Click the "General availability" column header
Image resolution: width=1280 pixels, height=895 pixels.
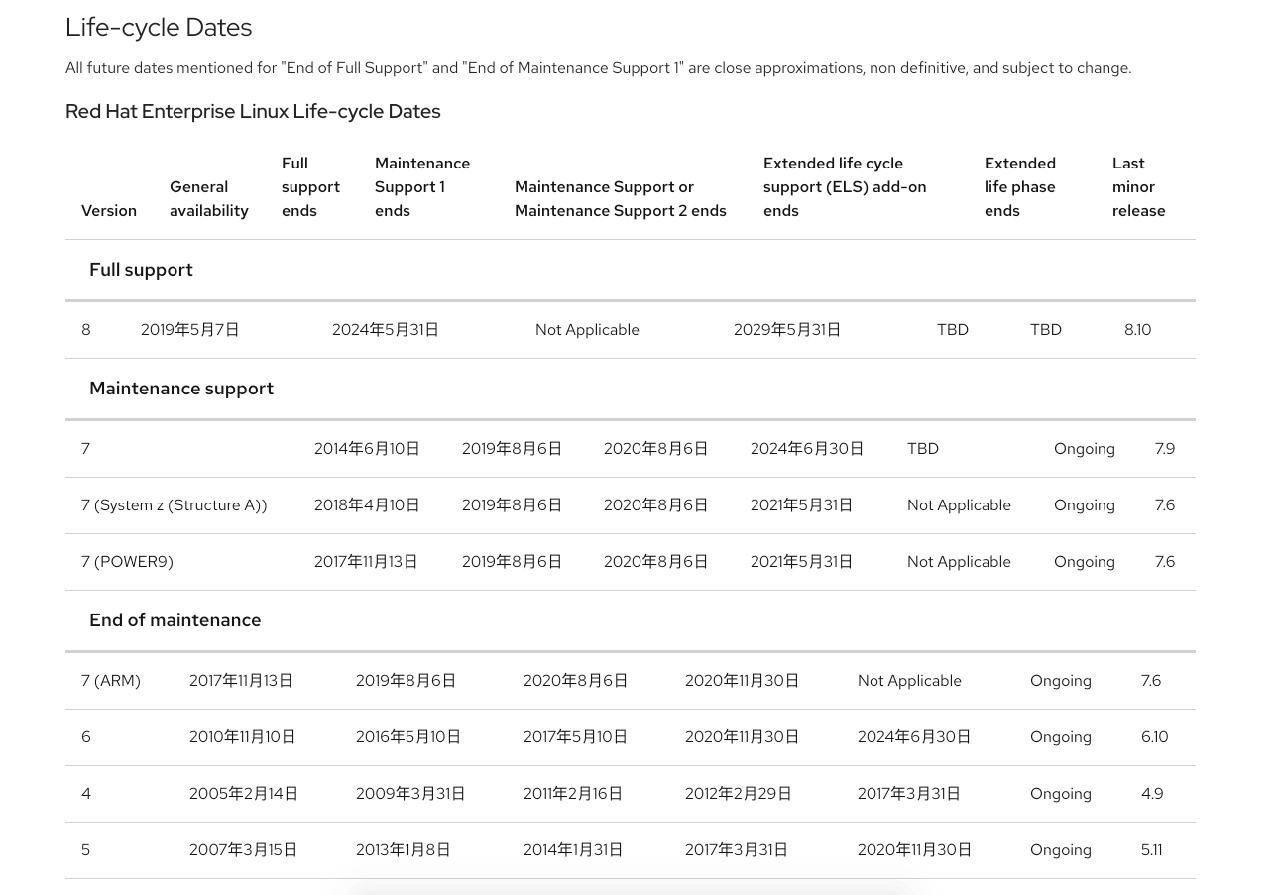pos(209,198)
